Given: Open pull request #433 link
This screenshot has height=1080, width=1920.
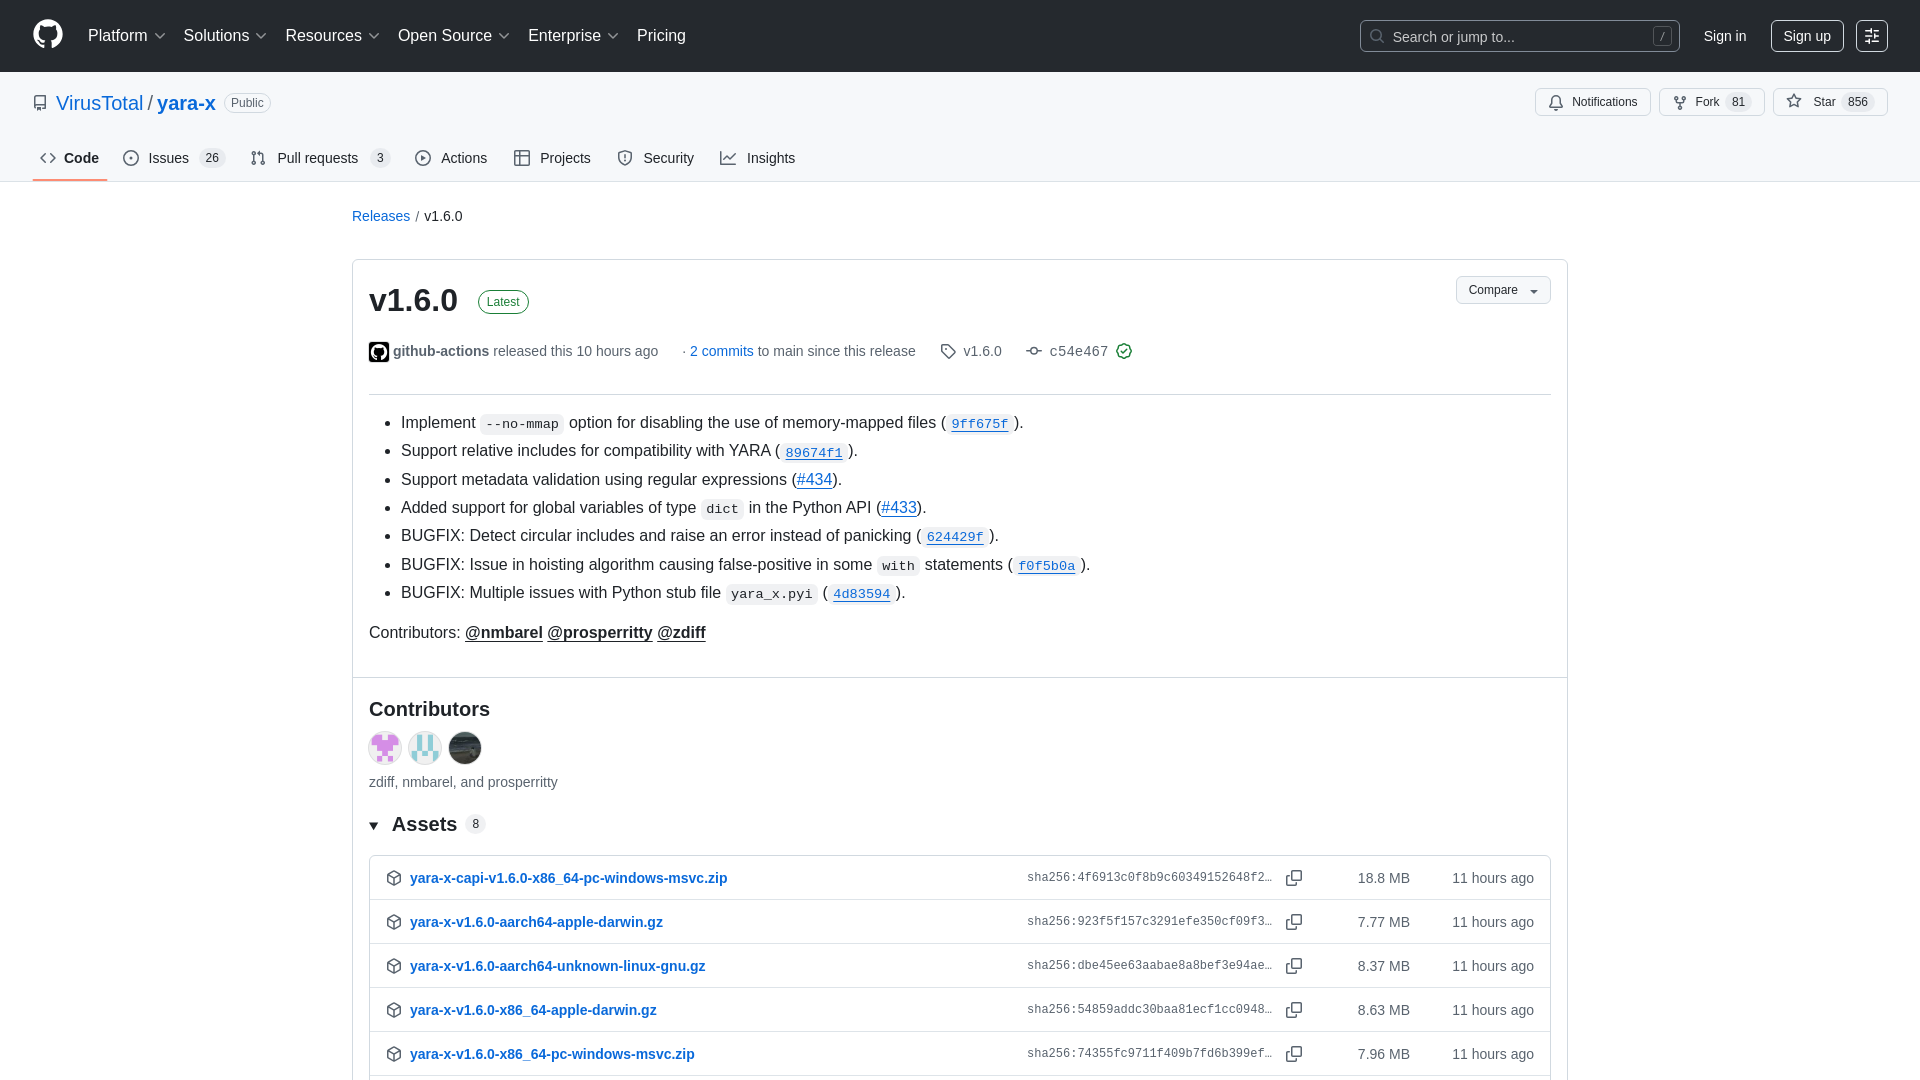Looking at the screenshot, I should click(x=899, y=508).
